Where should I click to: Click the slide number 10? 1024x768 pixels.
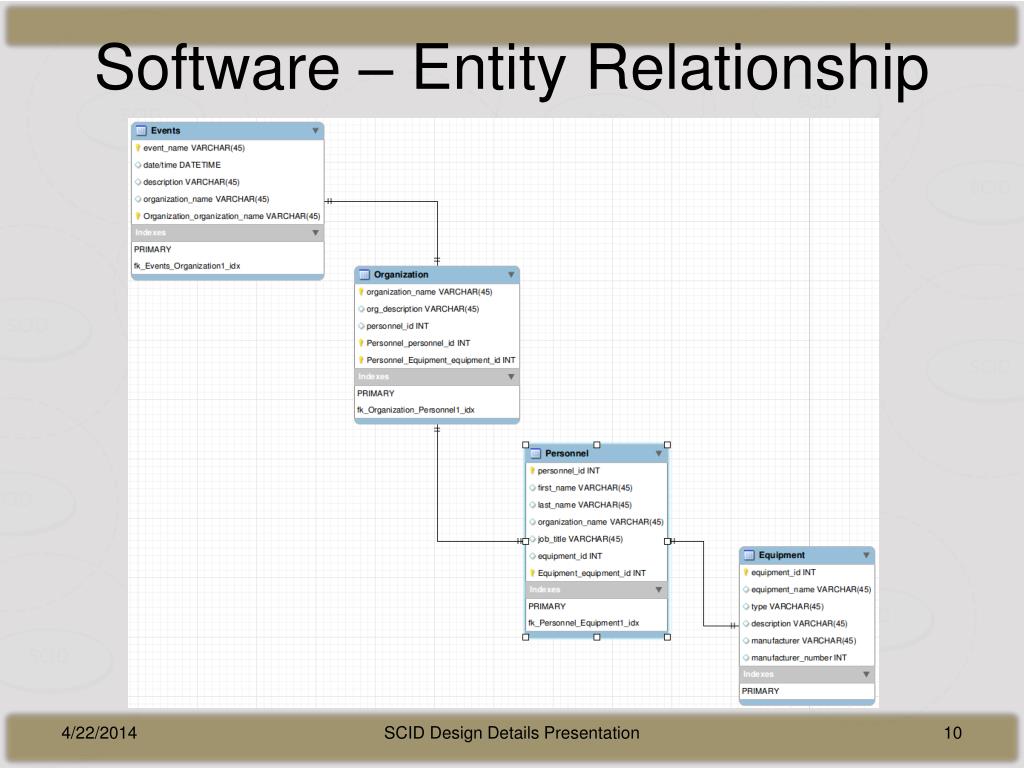click(x=953, y=733)
